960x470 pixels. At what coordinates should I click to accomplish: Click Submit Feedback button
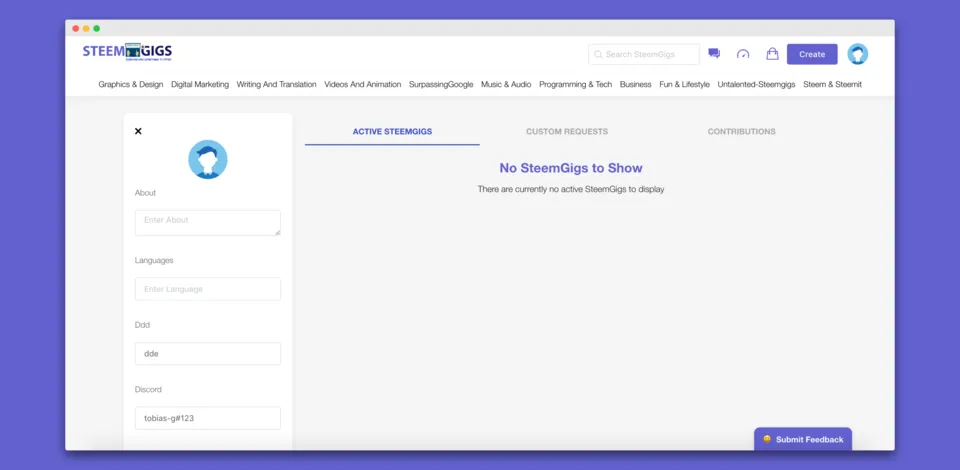[803, 439]
